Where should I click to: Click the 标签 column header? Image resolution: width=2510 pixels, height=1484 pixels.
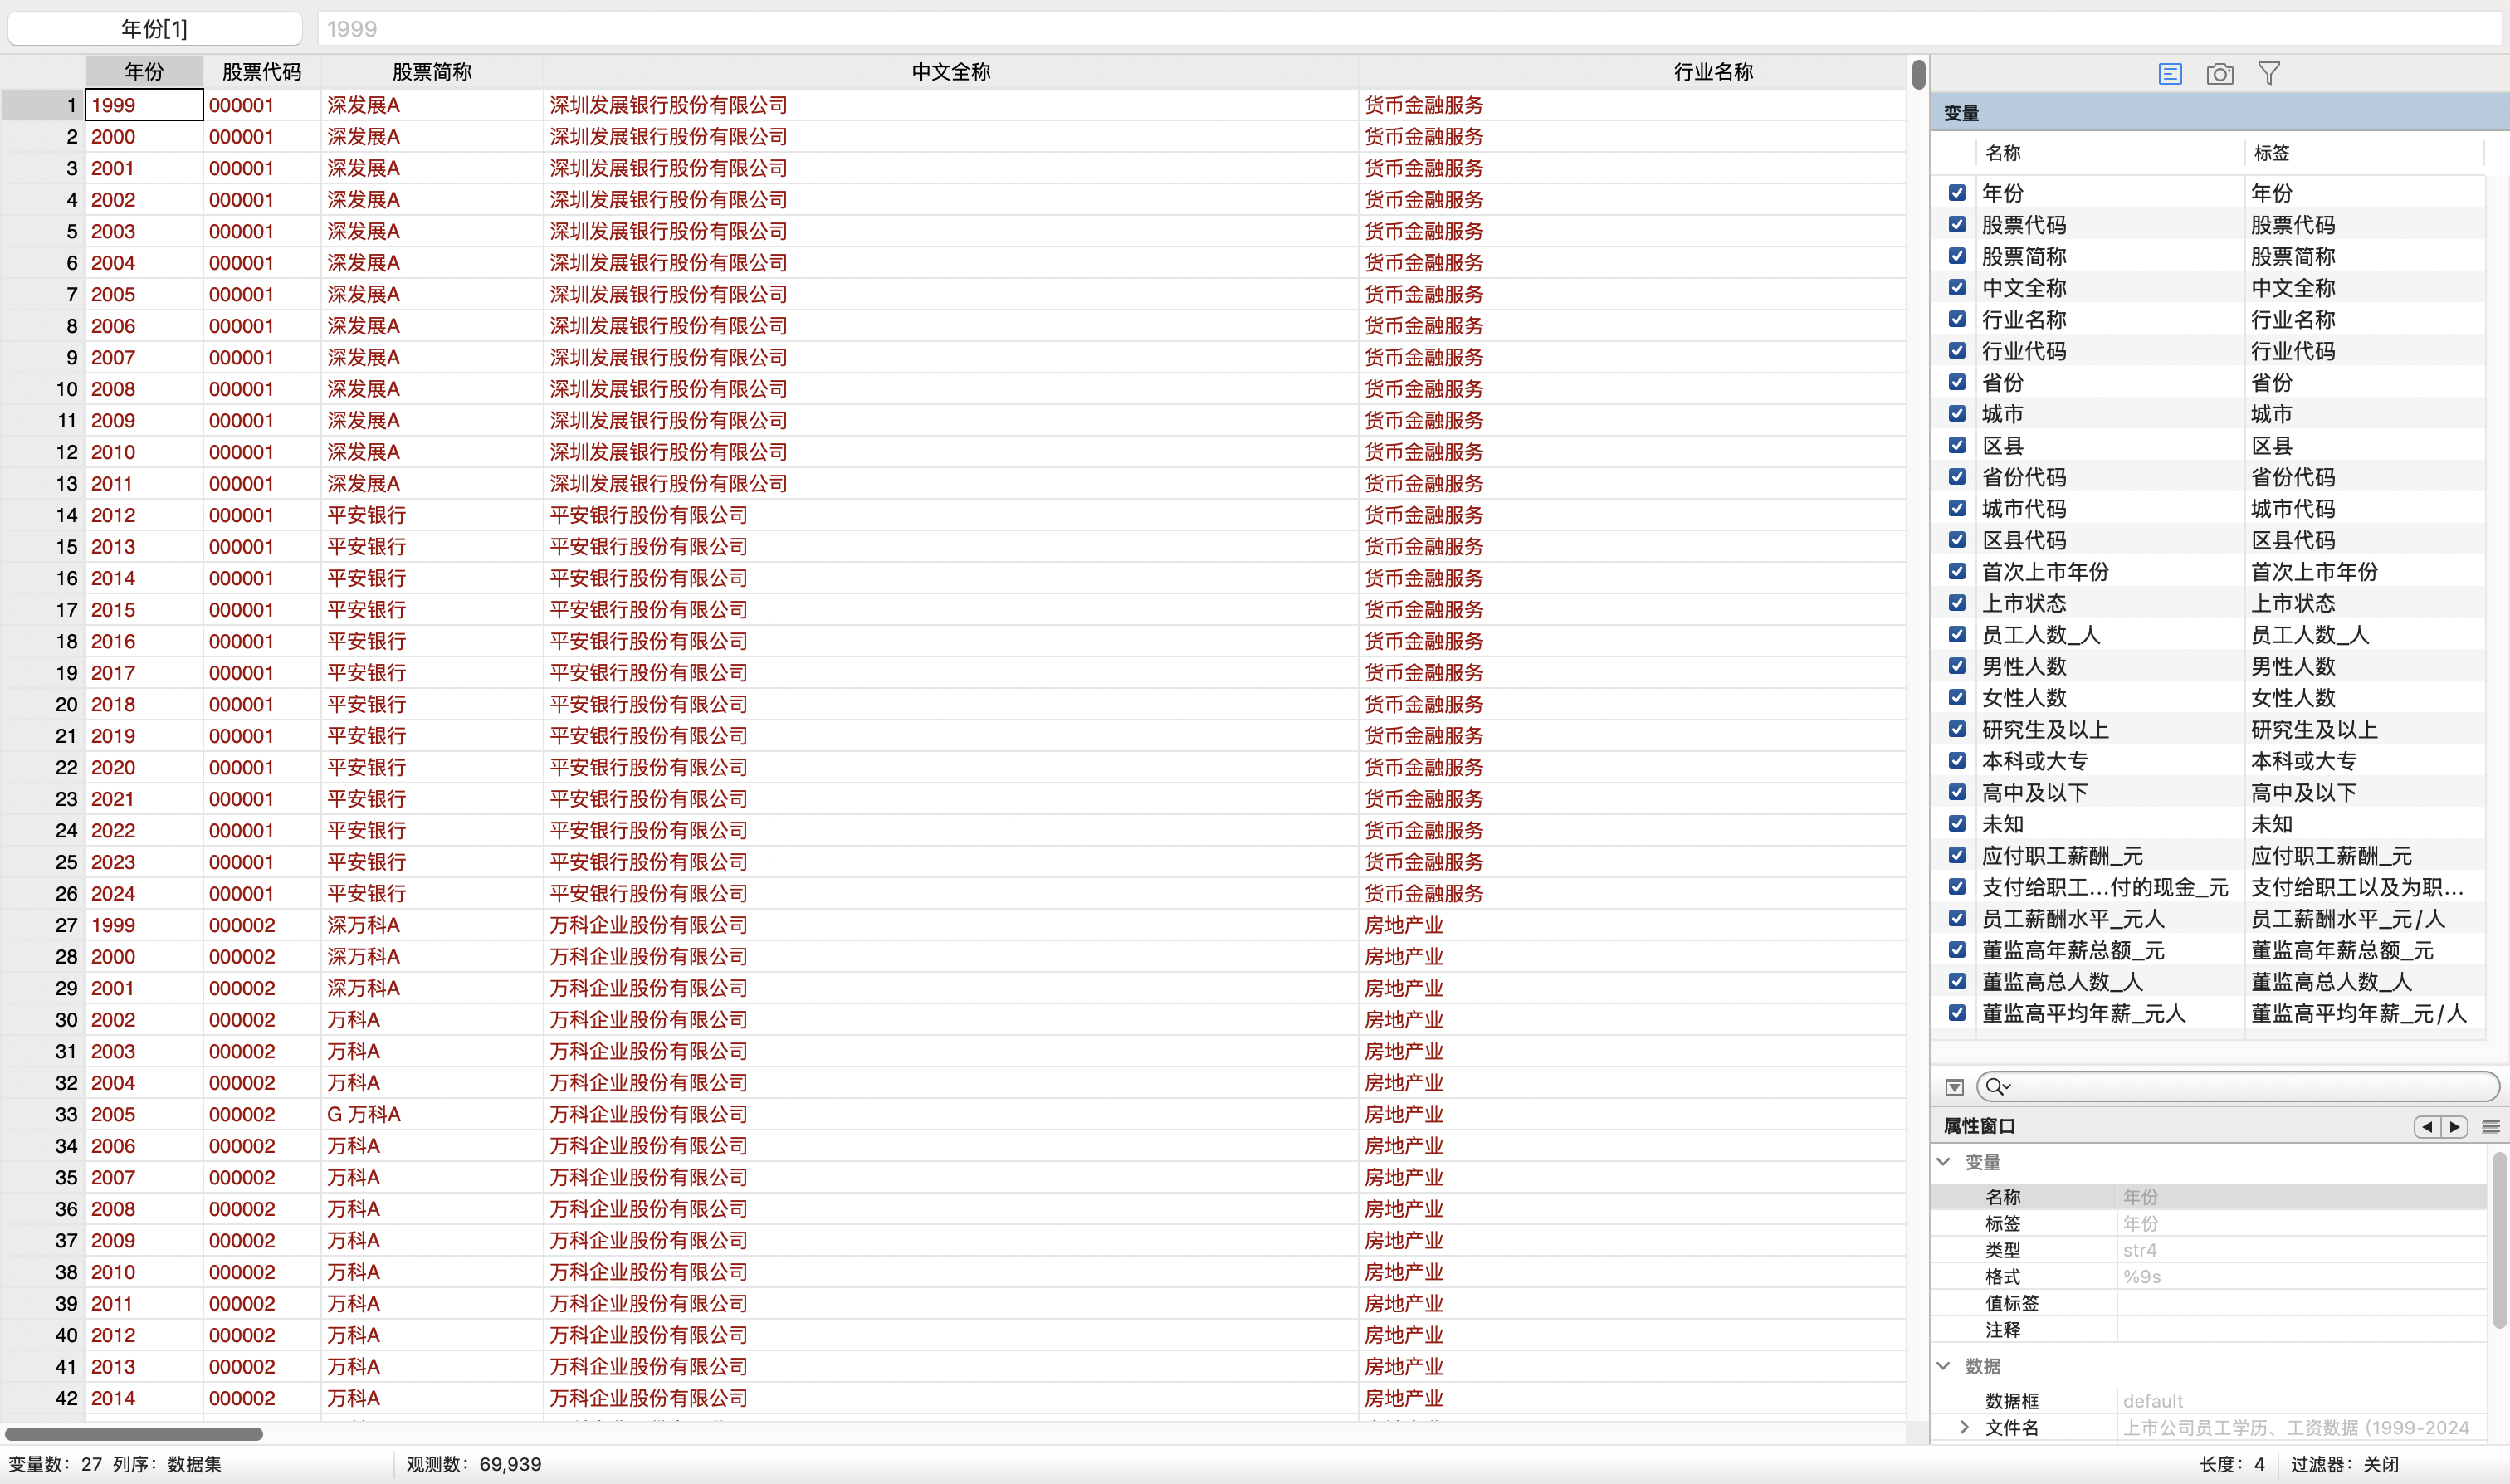click(2271, 153)
